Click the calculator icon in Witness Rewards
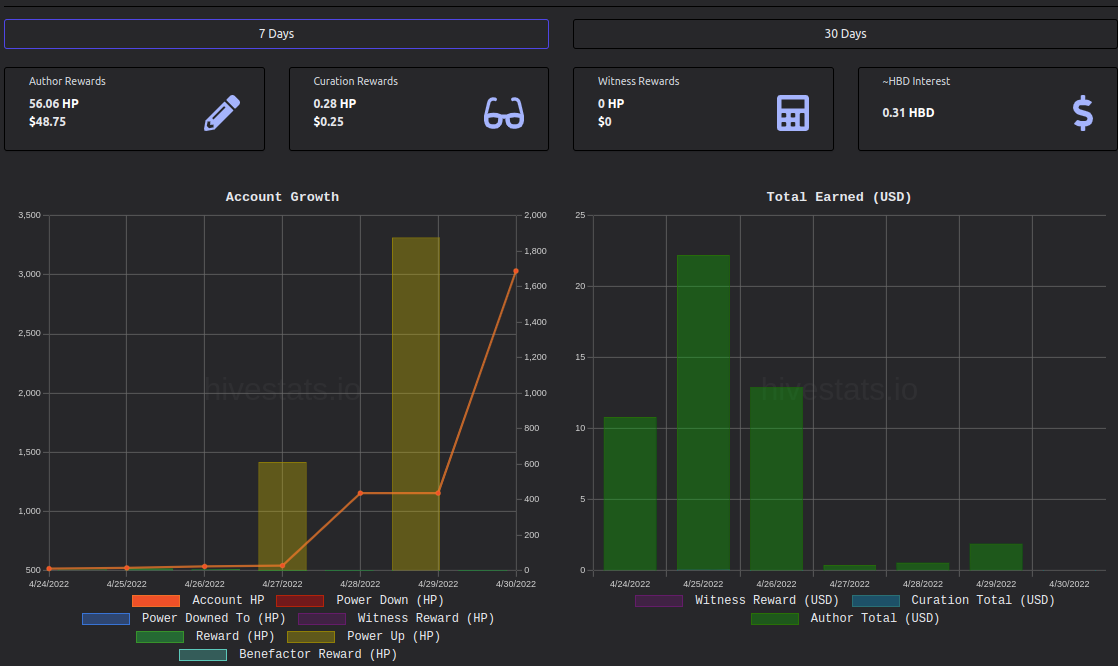 792,113
